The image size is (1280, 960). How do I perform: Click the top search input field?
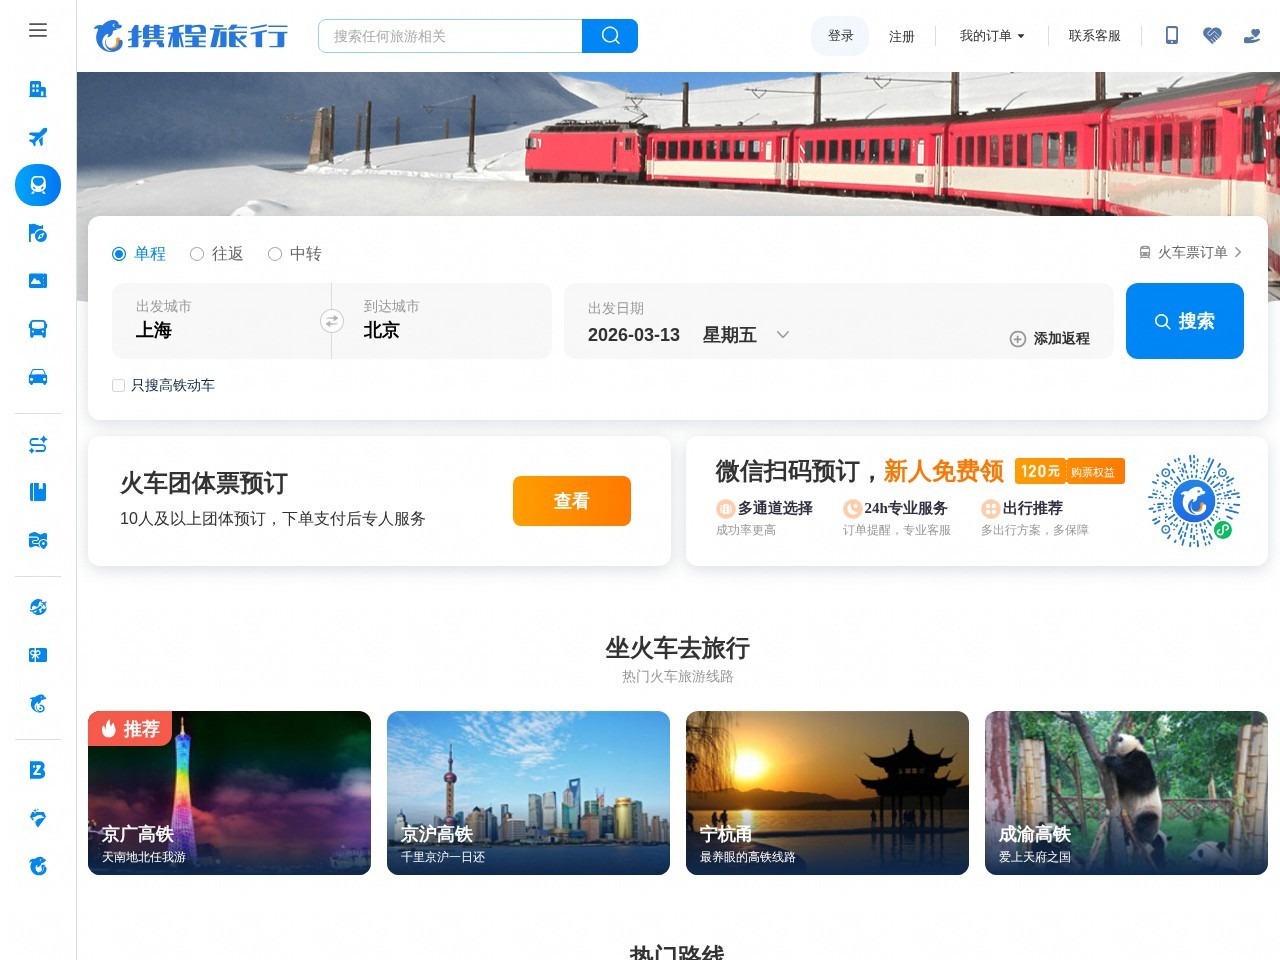[450, 36]
